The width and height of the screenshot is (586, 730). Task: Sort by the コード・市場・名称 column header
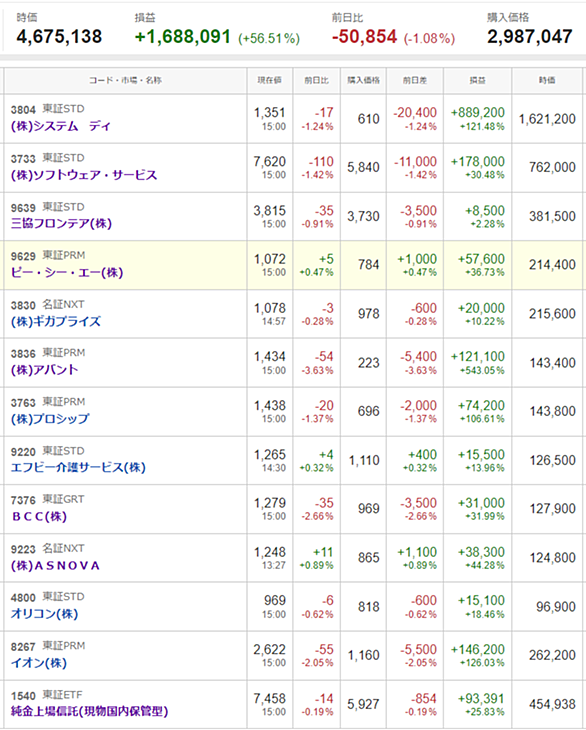coord(126,81)
